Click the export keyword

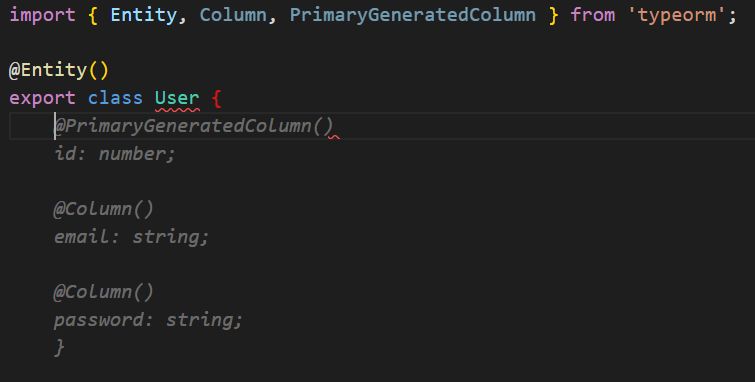click(x=42, y=98)
